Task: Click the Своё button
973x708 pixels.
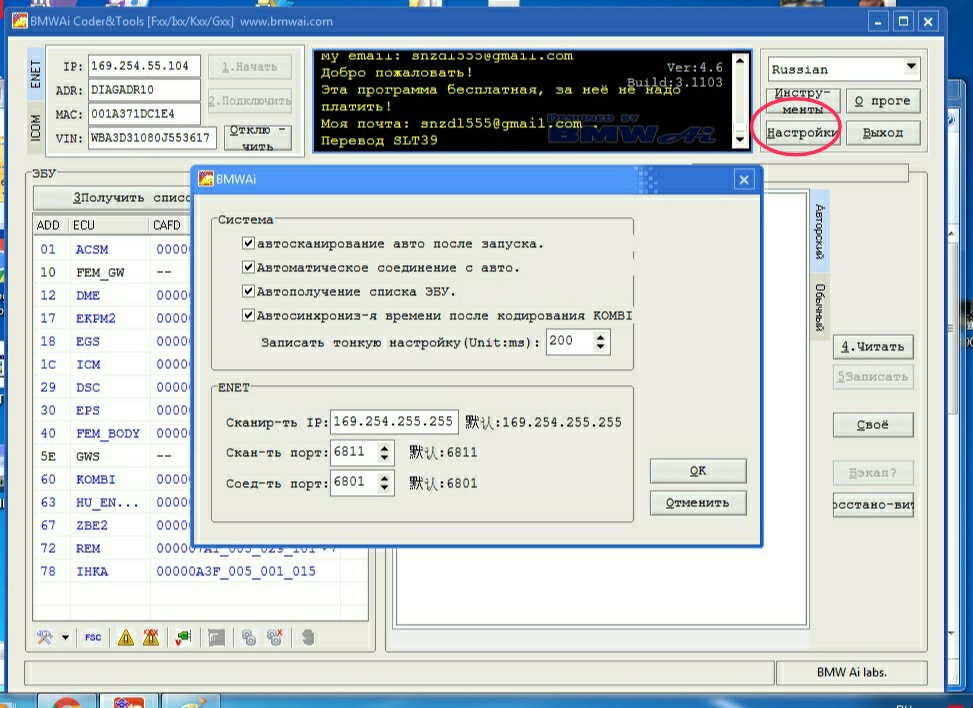Action: pos(873,425)
